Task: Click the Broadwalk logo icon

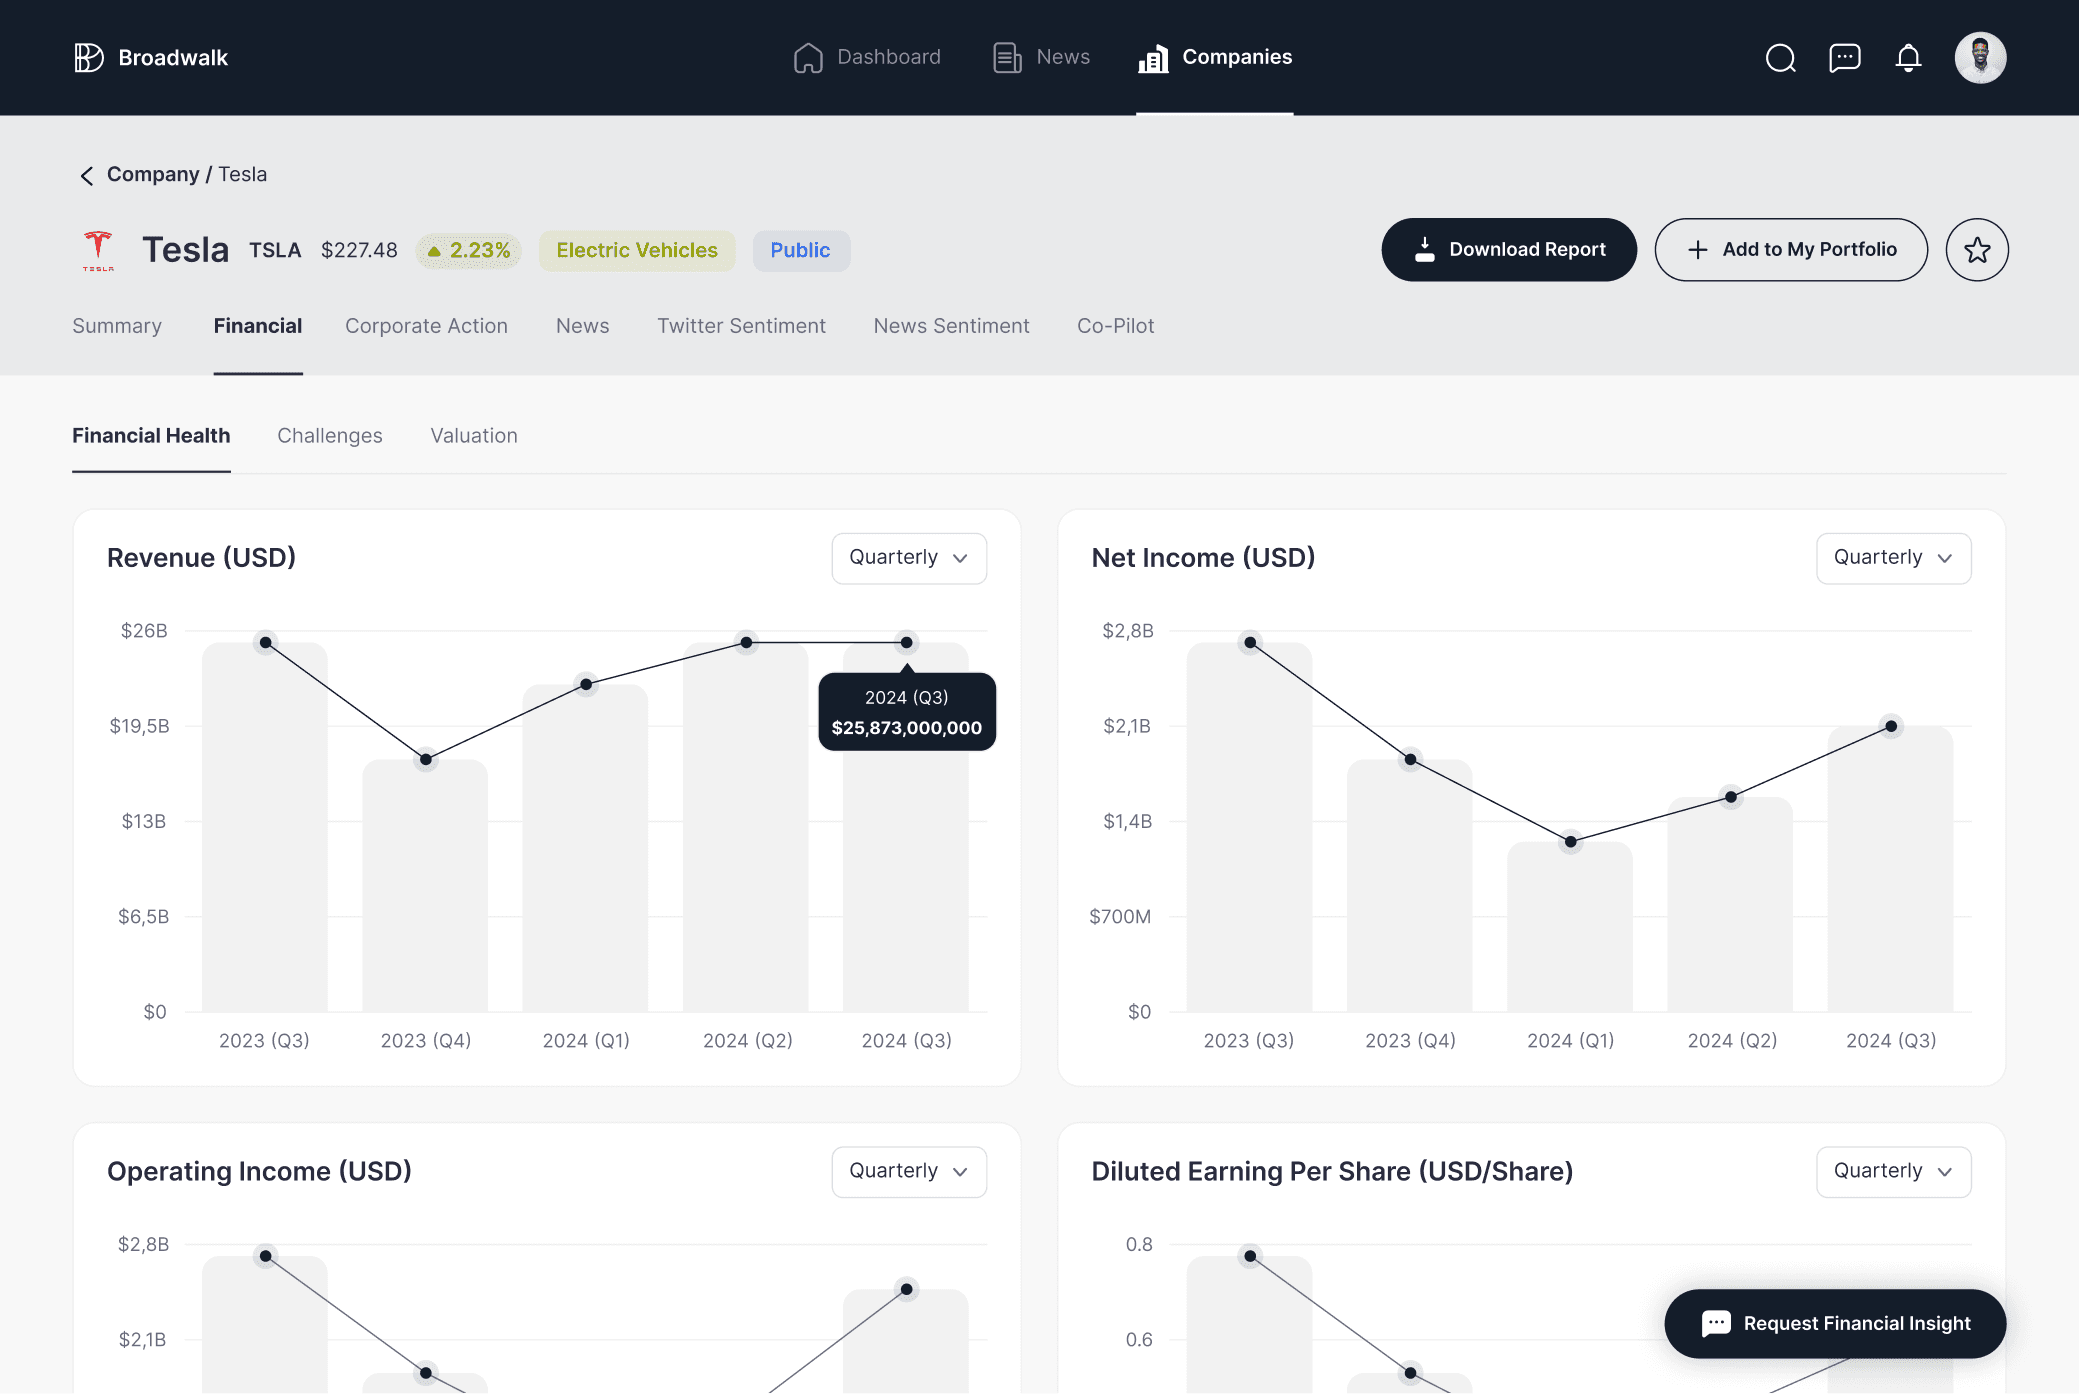Action: (x=89, y=58)
